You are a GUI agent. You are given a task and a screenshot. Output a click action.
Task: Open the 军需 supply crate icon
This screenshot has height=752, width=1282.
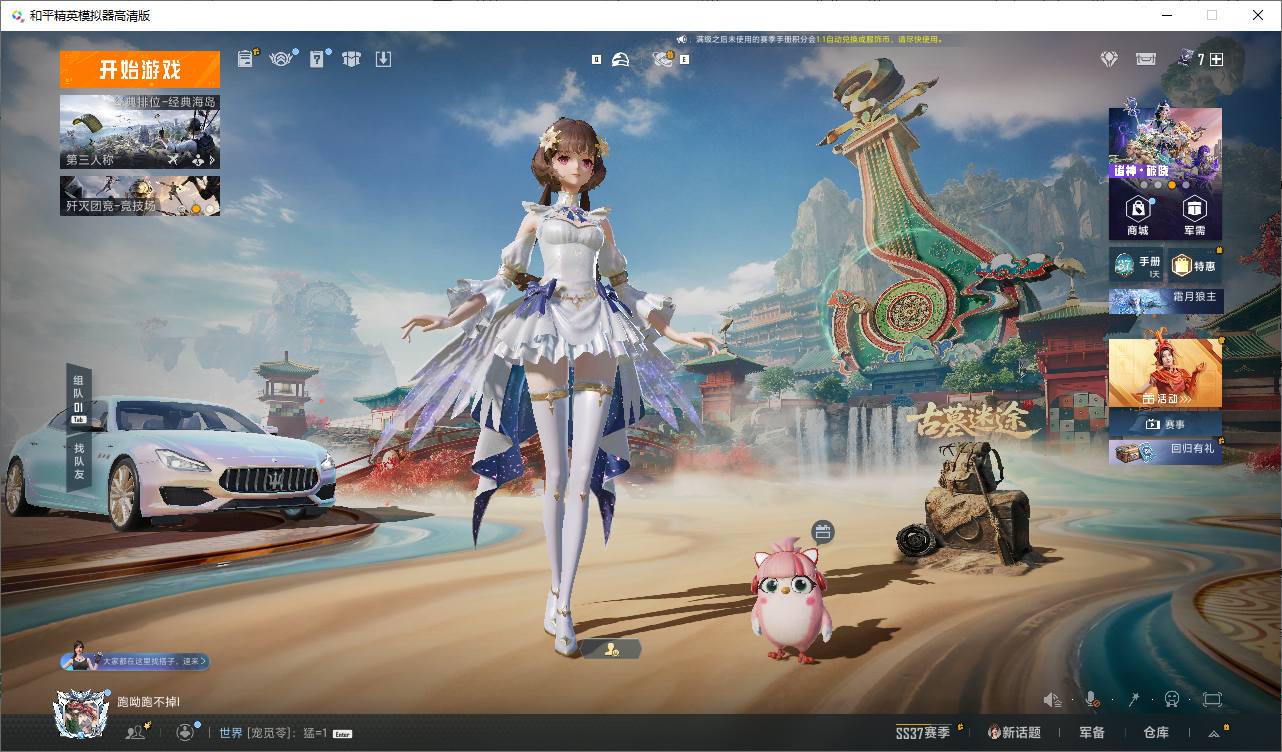(1194, 214)
